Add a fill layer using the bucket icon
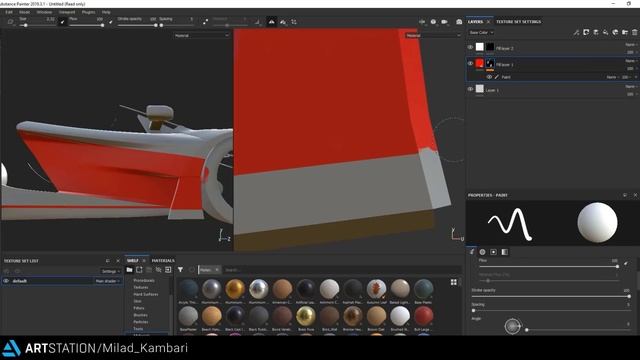This screenshot has height=360, width=640. point(606,32)
